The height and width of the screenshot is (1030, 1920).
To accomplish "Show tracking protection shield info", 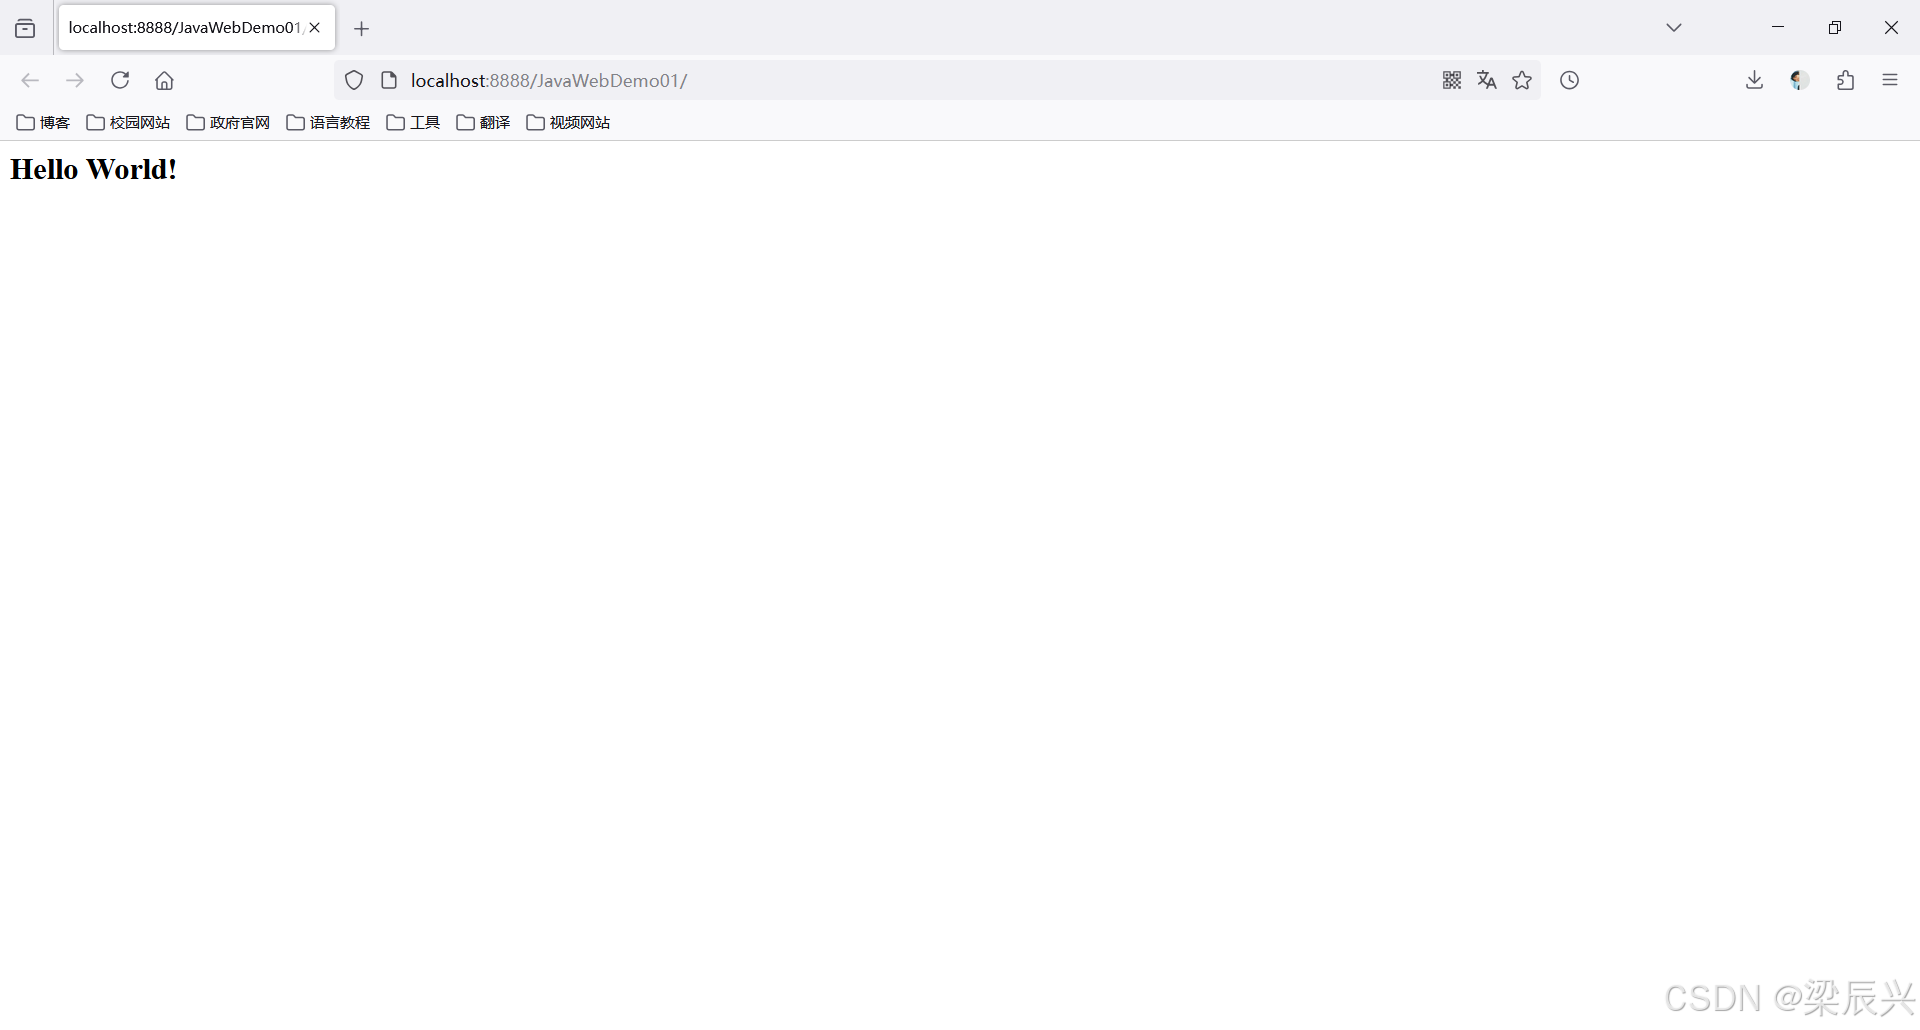I will click(x=354, y=80).
